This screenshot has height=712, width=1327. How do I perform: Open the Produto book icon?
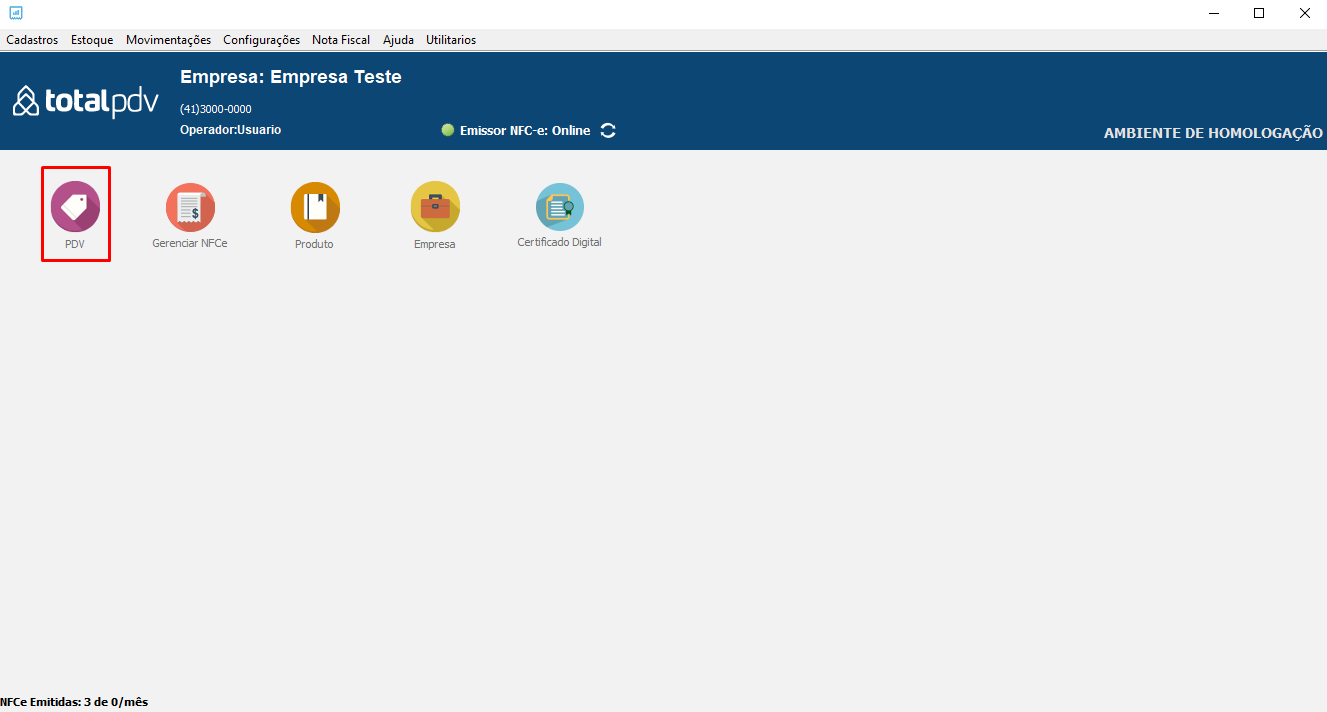315,207
